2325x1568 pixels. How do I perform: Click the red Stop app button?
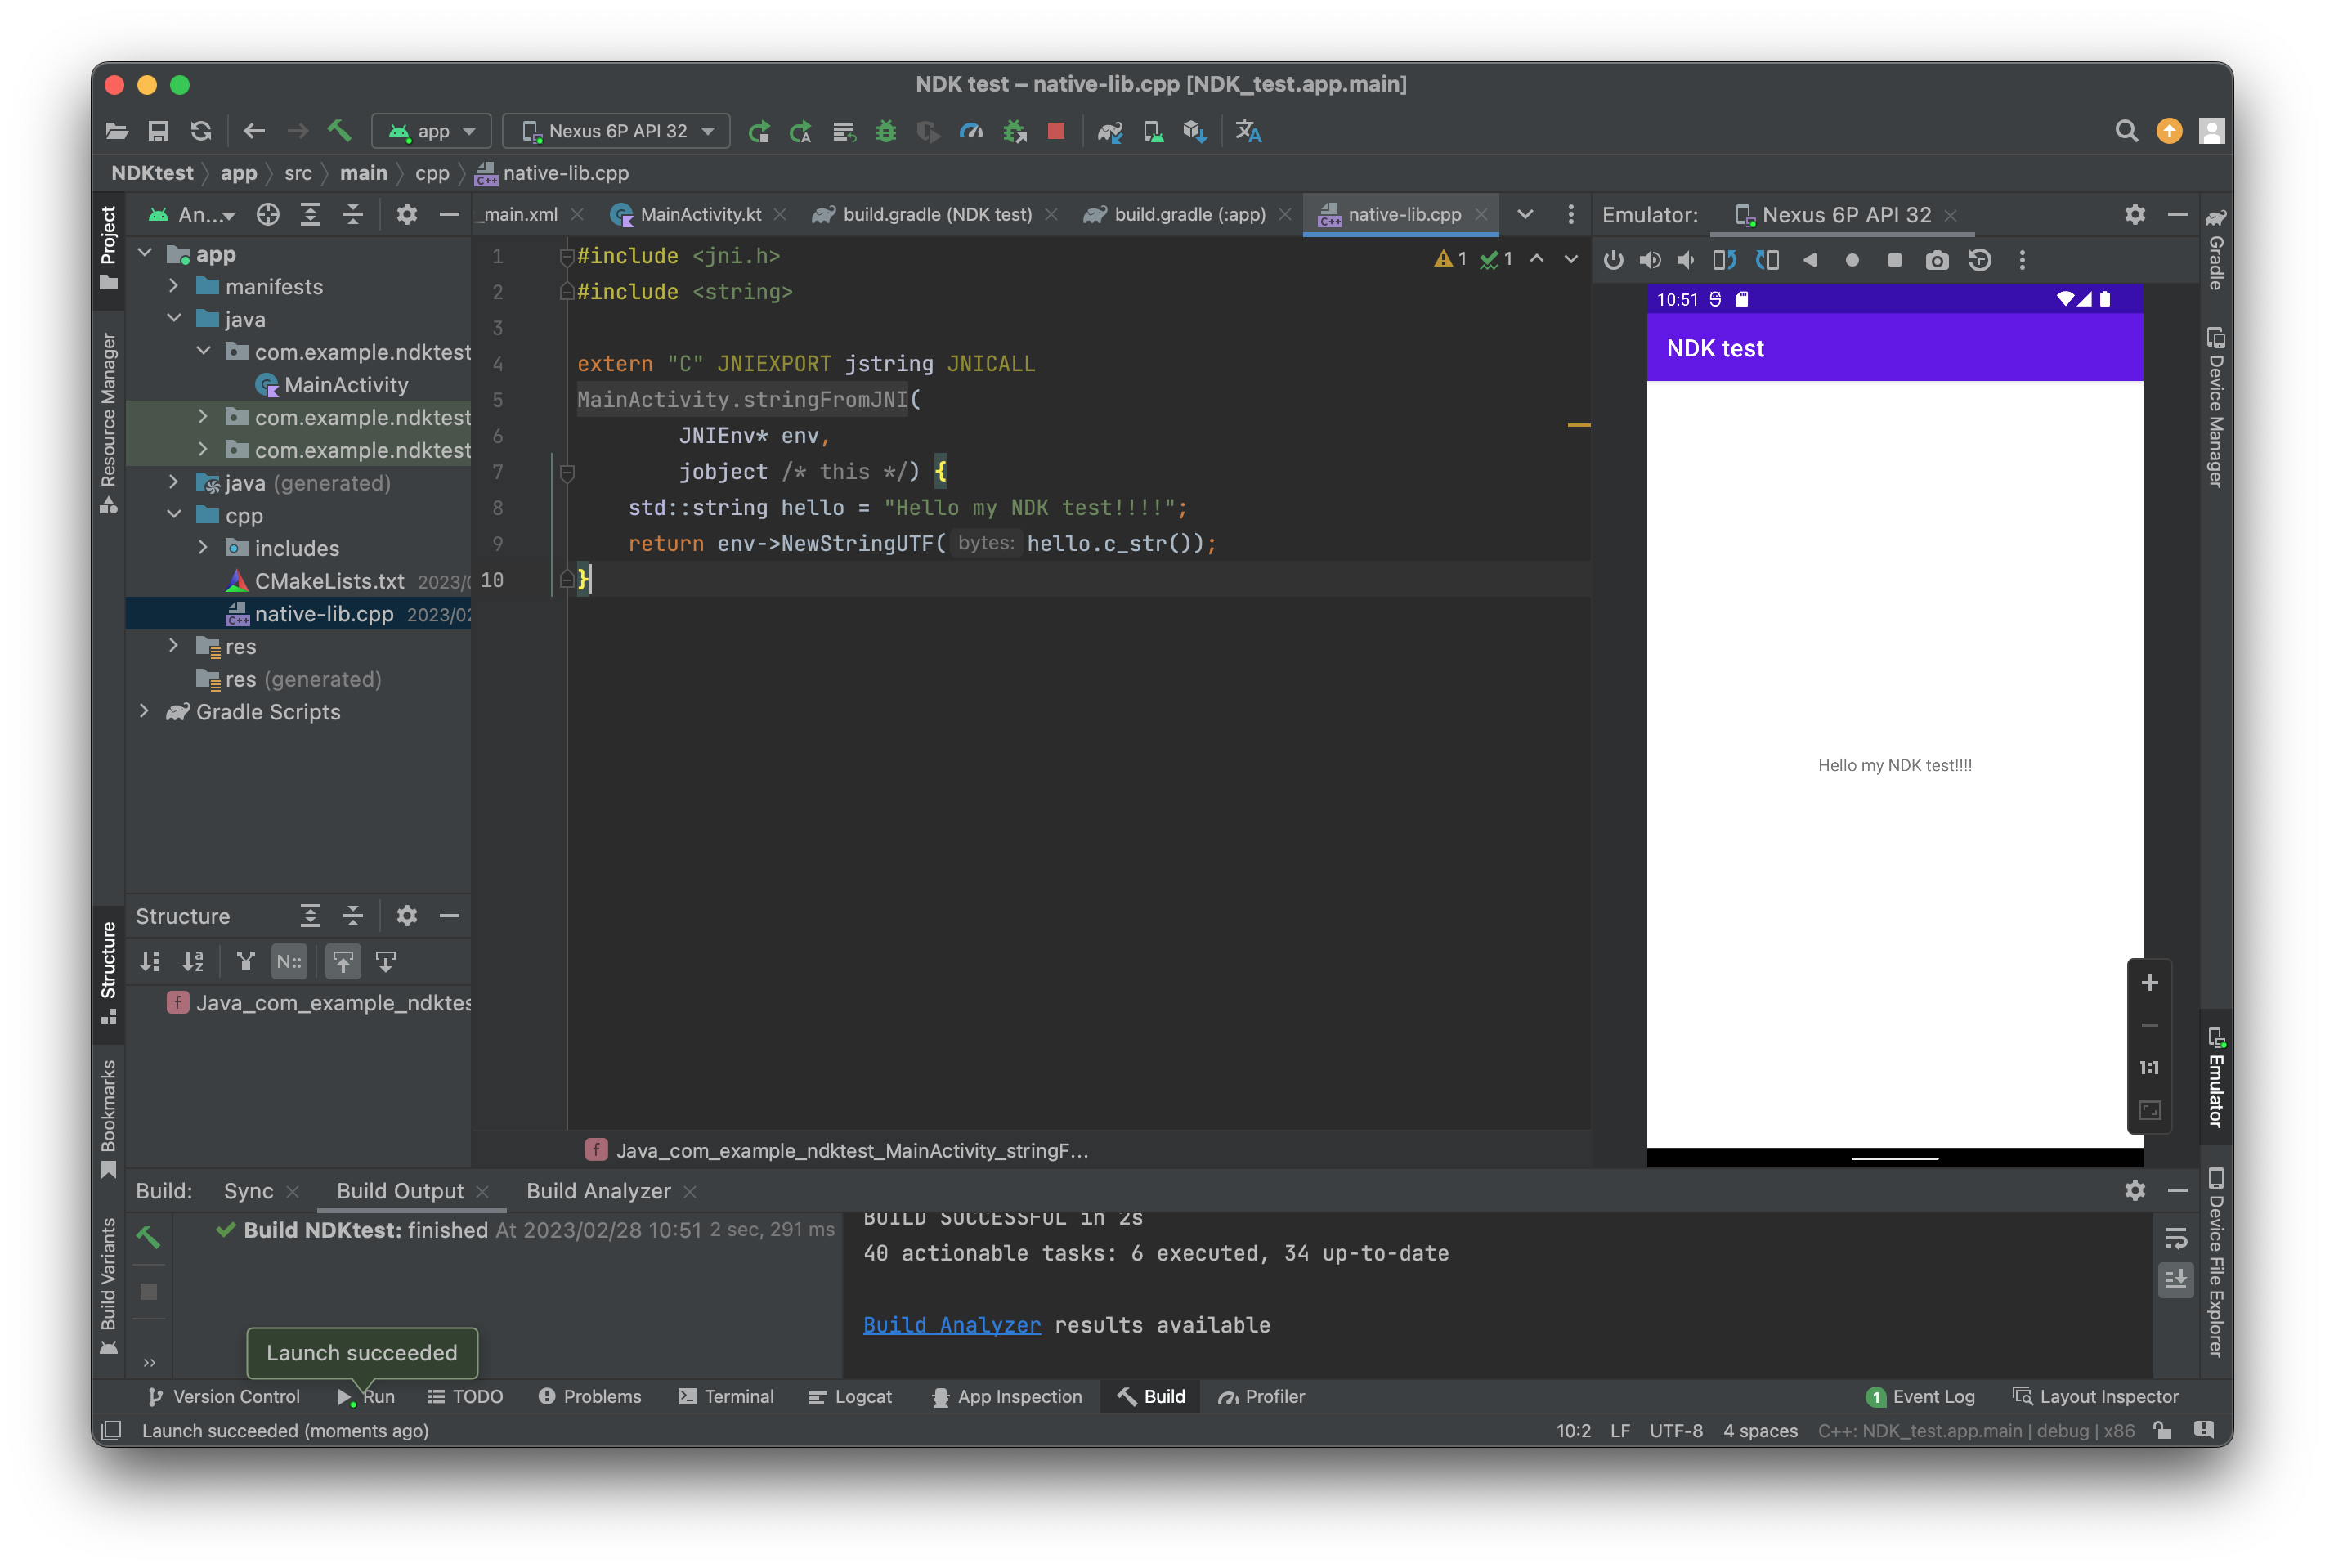pyautogui.click(x=1056, y=131)
